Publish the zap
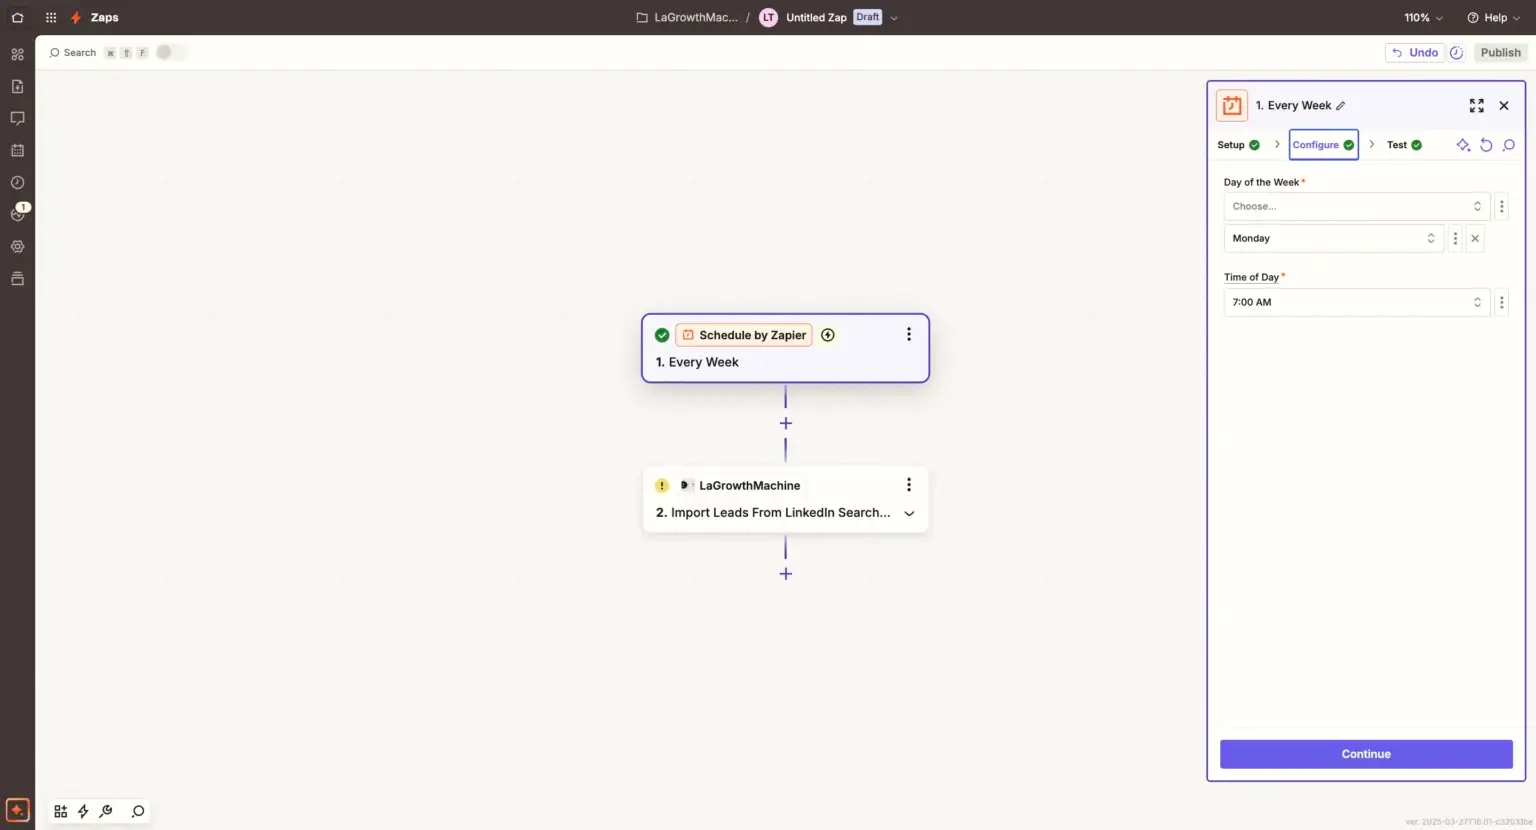This screenshot has width=1536, height=830. pos(1500,52)
